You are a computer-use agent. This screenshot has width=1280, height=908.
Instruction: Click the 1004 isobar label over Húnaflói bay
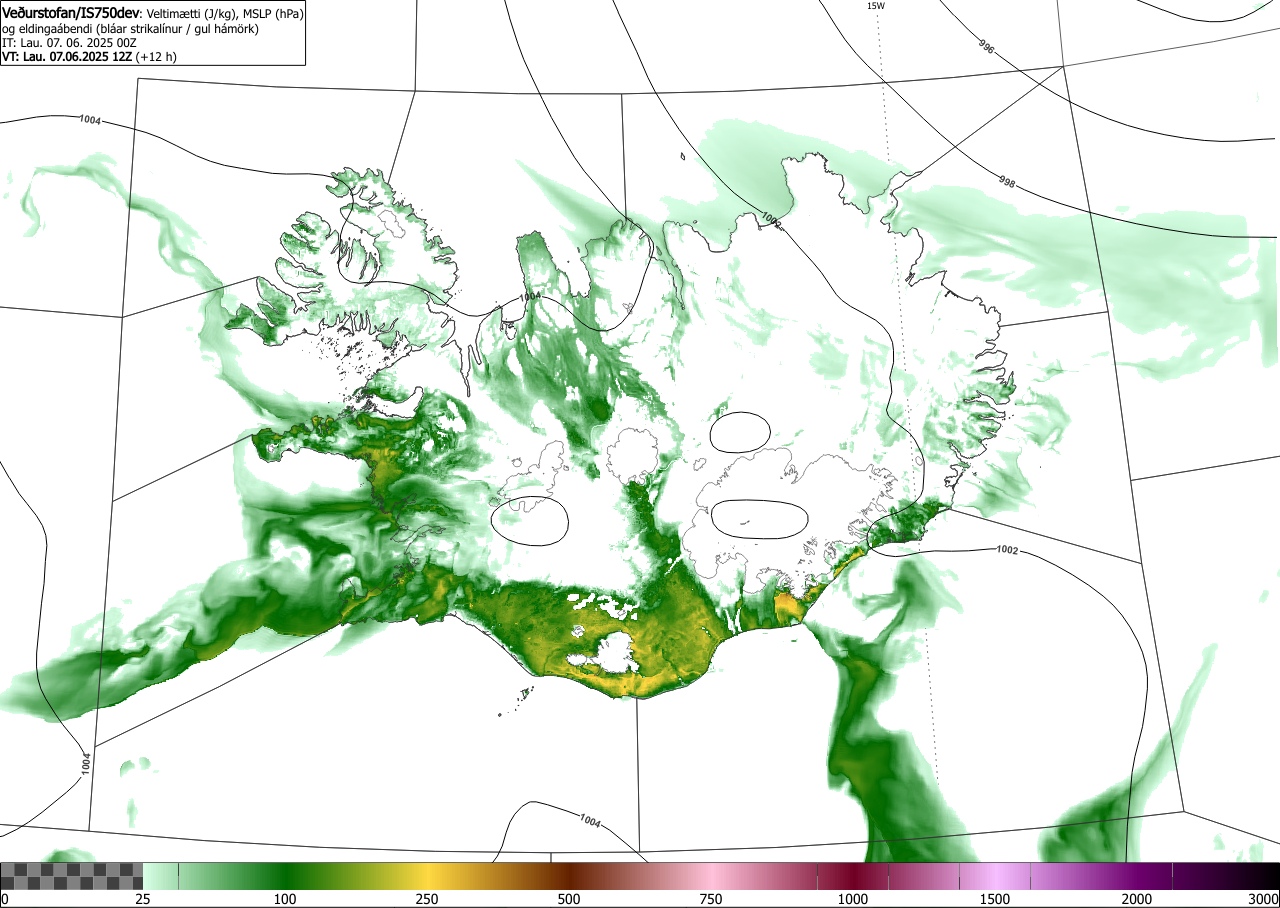[530, 297]
